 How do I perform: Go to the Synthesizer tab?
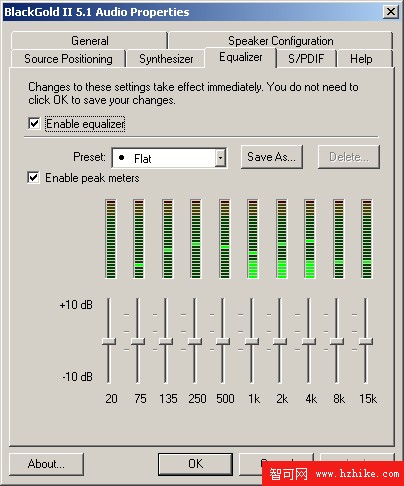pos(166,59)
